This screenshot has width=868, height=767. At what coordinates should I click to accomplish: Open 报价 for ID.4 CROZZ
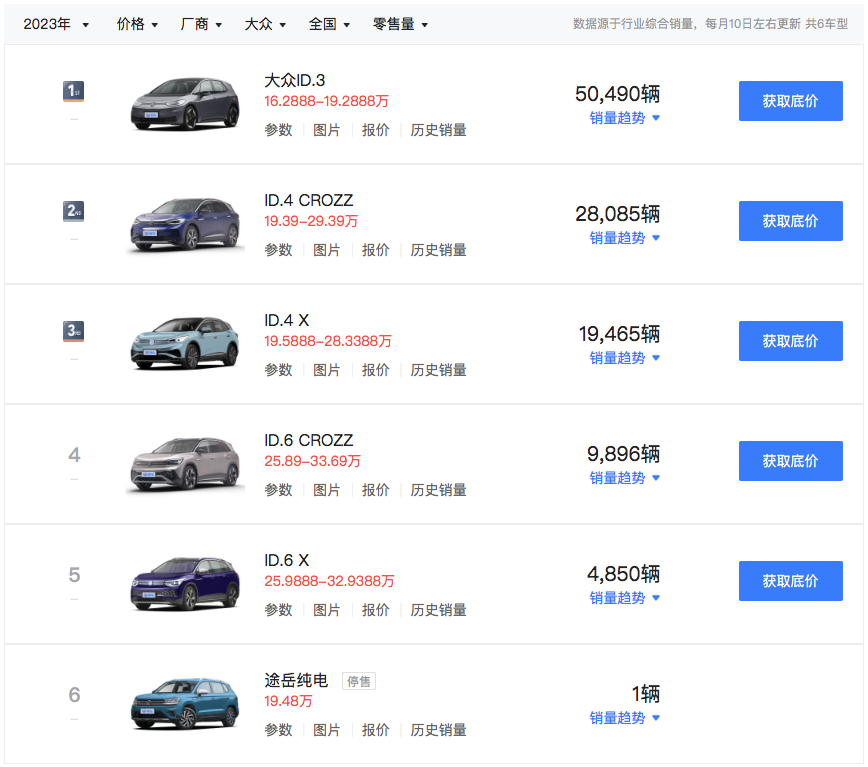coord(375,250)
